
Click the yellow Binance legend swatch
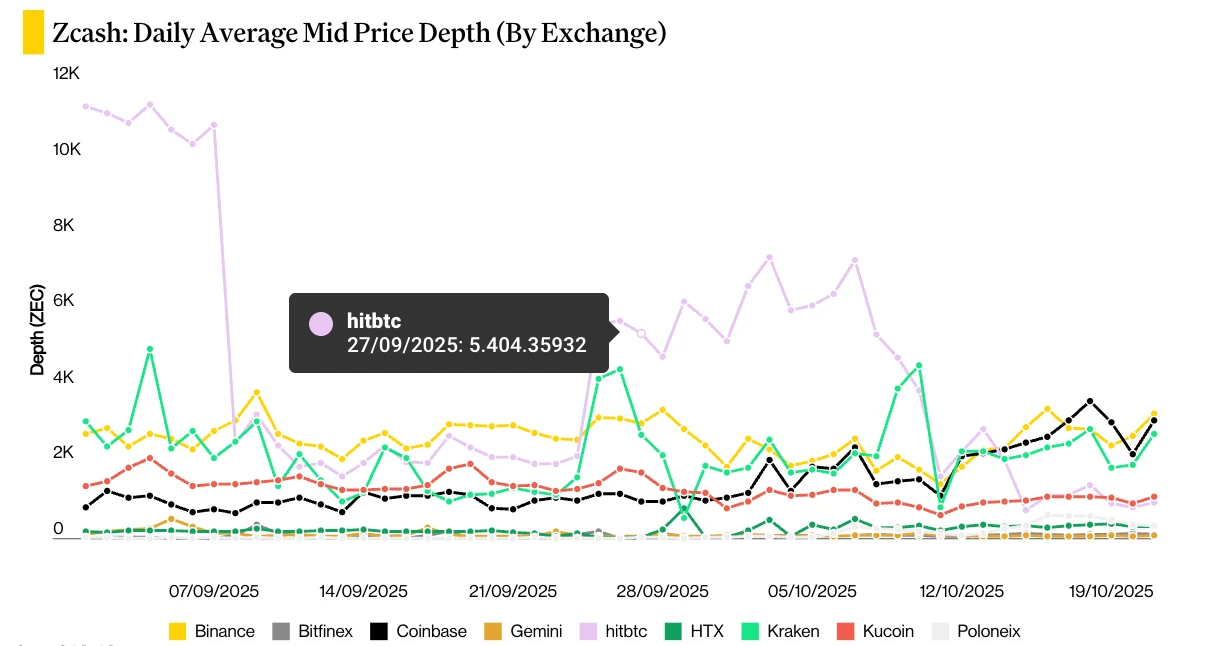pos(178,631)
